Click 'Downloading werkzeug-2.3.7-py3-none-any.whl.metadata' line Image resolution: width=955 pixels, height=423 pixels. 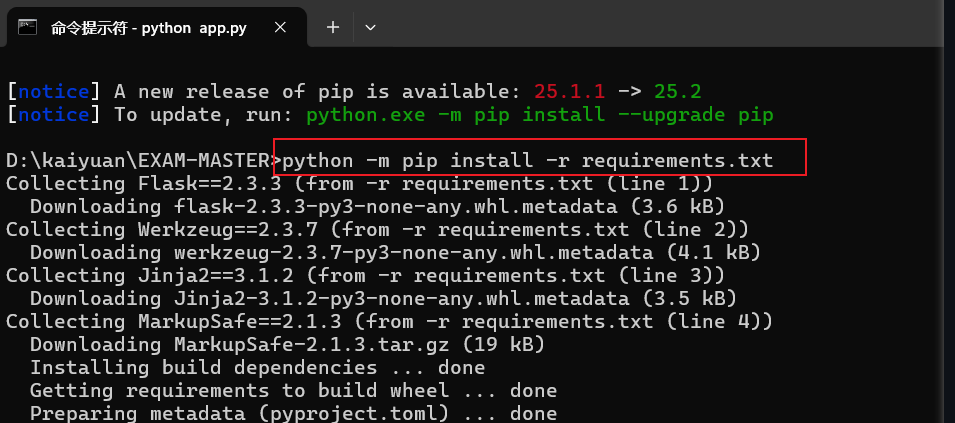[395, 253]
